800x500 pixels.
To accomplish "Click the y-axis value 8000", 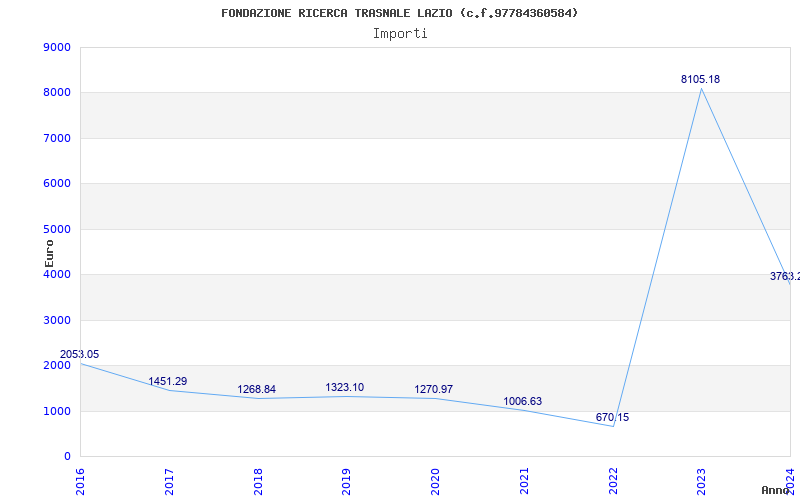I will [57, 93].
